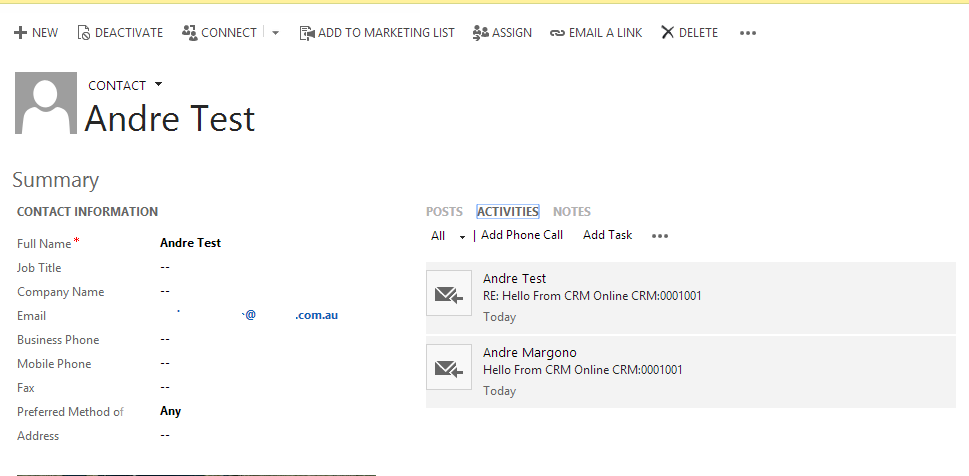Open the toolbar more commands ellipsis
The height and width of the screenshot is (476, 969).
pos(748,33)
